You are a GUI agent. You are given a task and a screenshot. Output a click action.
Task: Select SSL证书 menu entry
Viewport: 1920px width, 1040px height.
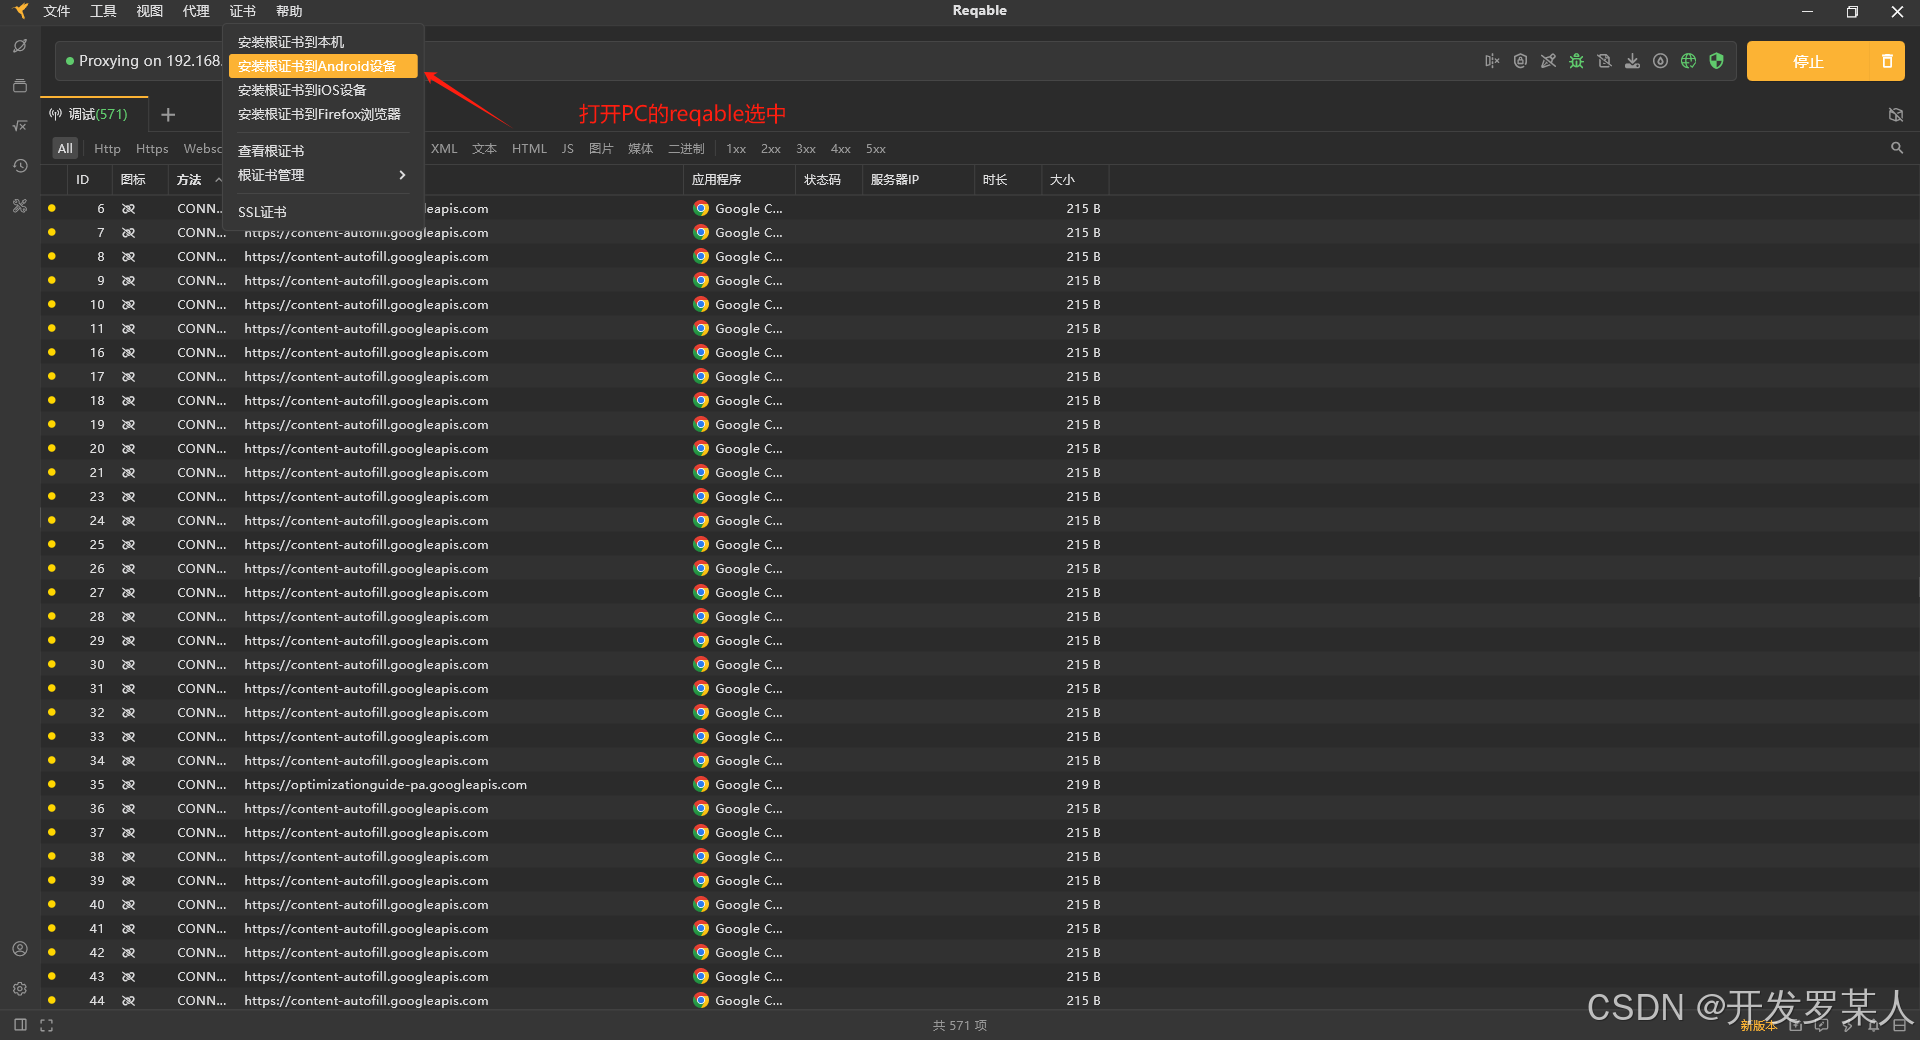[323, 212]
